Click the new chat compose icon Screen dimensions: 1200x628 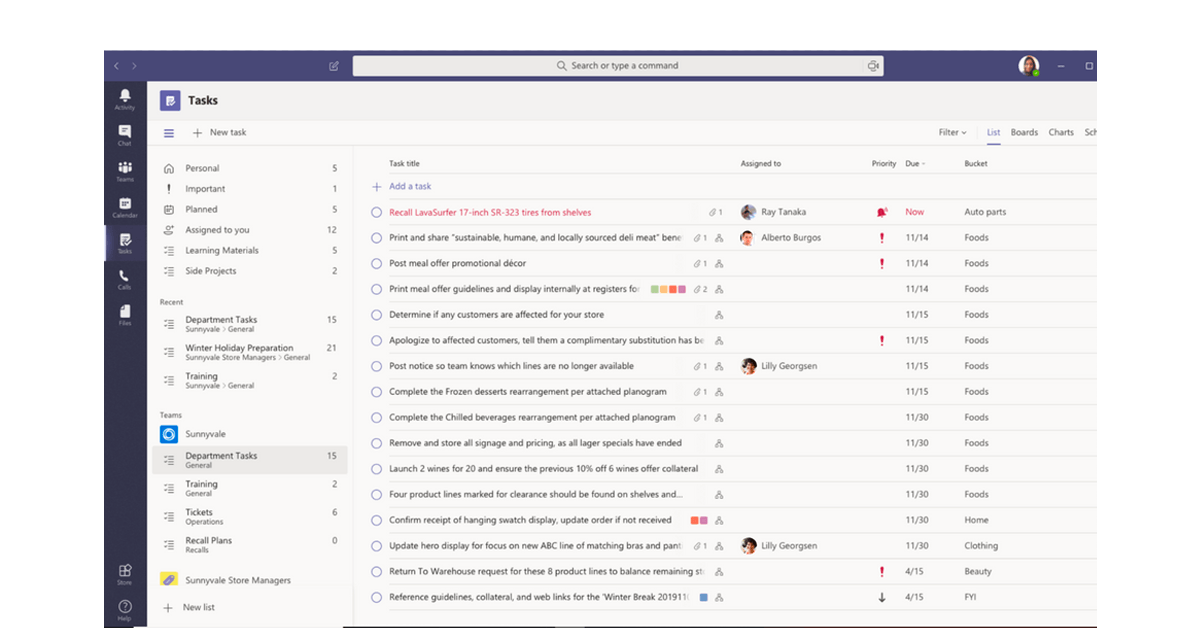pyautogui.click(x=334, y=66)
